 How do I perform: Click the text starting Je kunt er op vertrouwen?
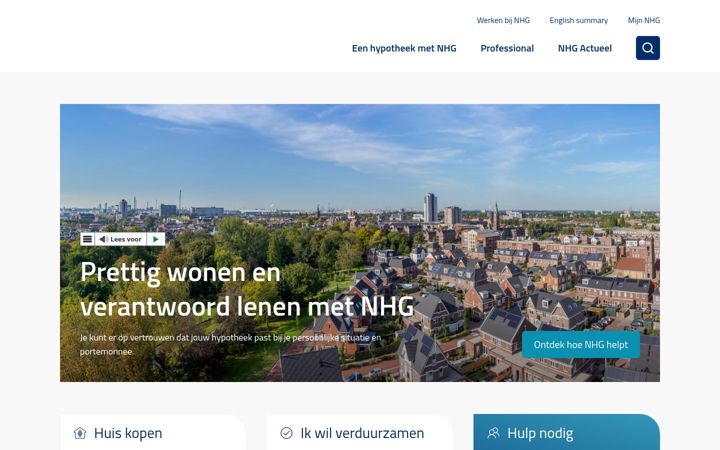(x=231, y=344)
